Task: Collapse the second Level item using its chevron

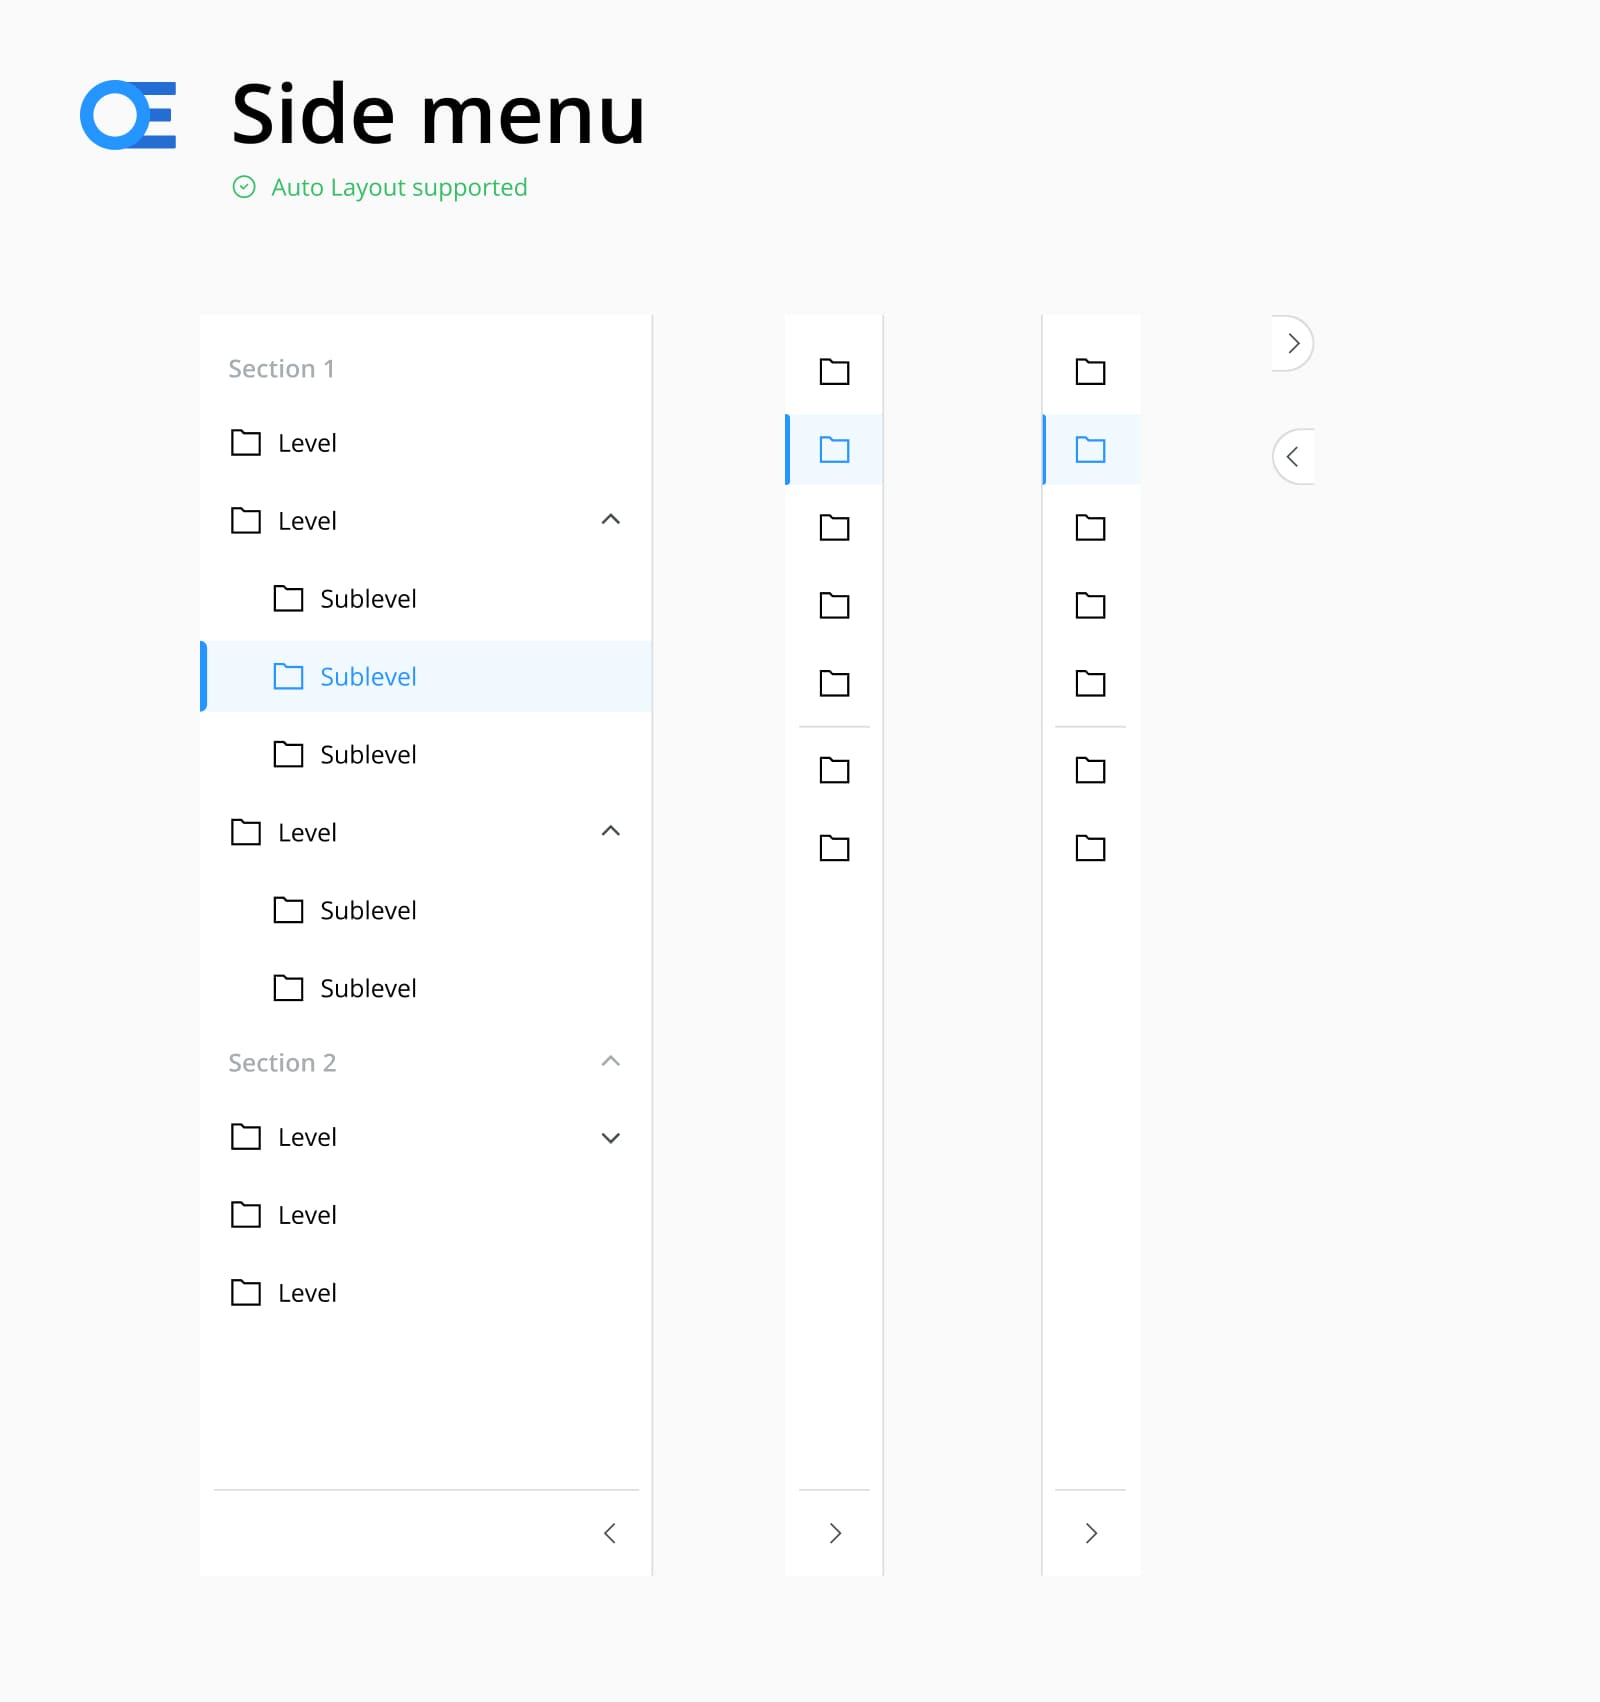Action: pyautogui.click(x=611, y=520)
